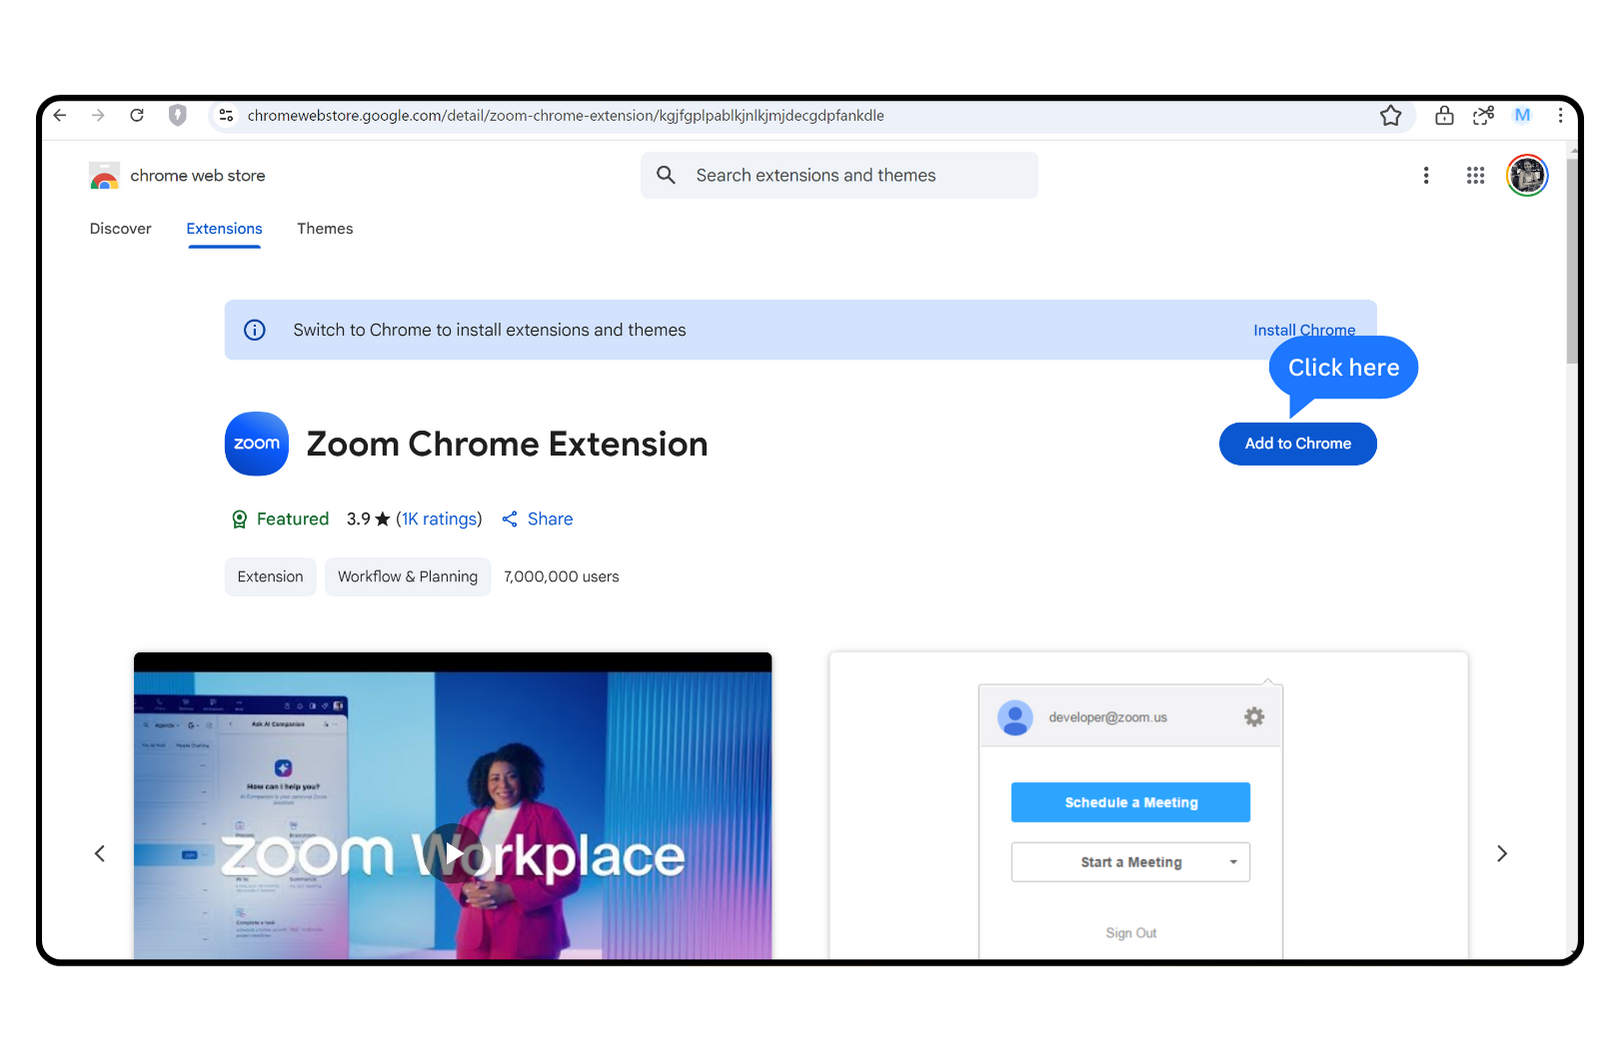The height and width of the screenshot is (1048, 1621).
Task: Click Schedule a Meeting in preview
Action: pyautogui.click(x=1130, y=802)
